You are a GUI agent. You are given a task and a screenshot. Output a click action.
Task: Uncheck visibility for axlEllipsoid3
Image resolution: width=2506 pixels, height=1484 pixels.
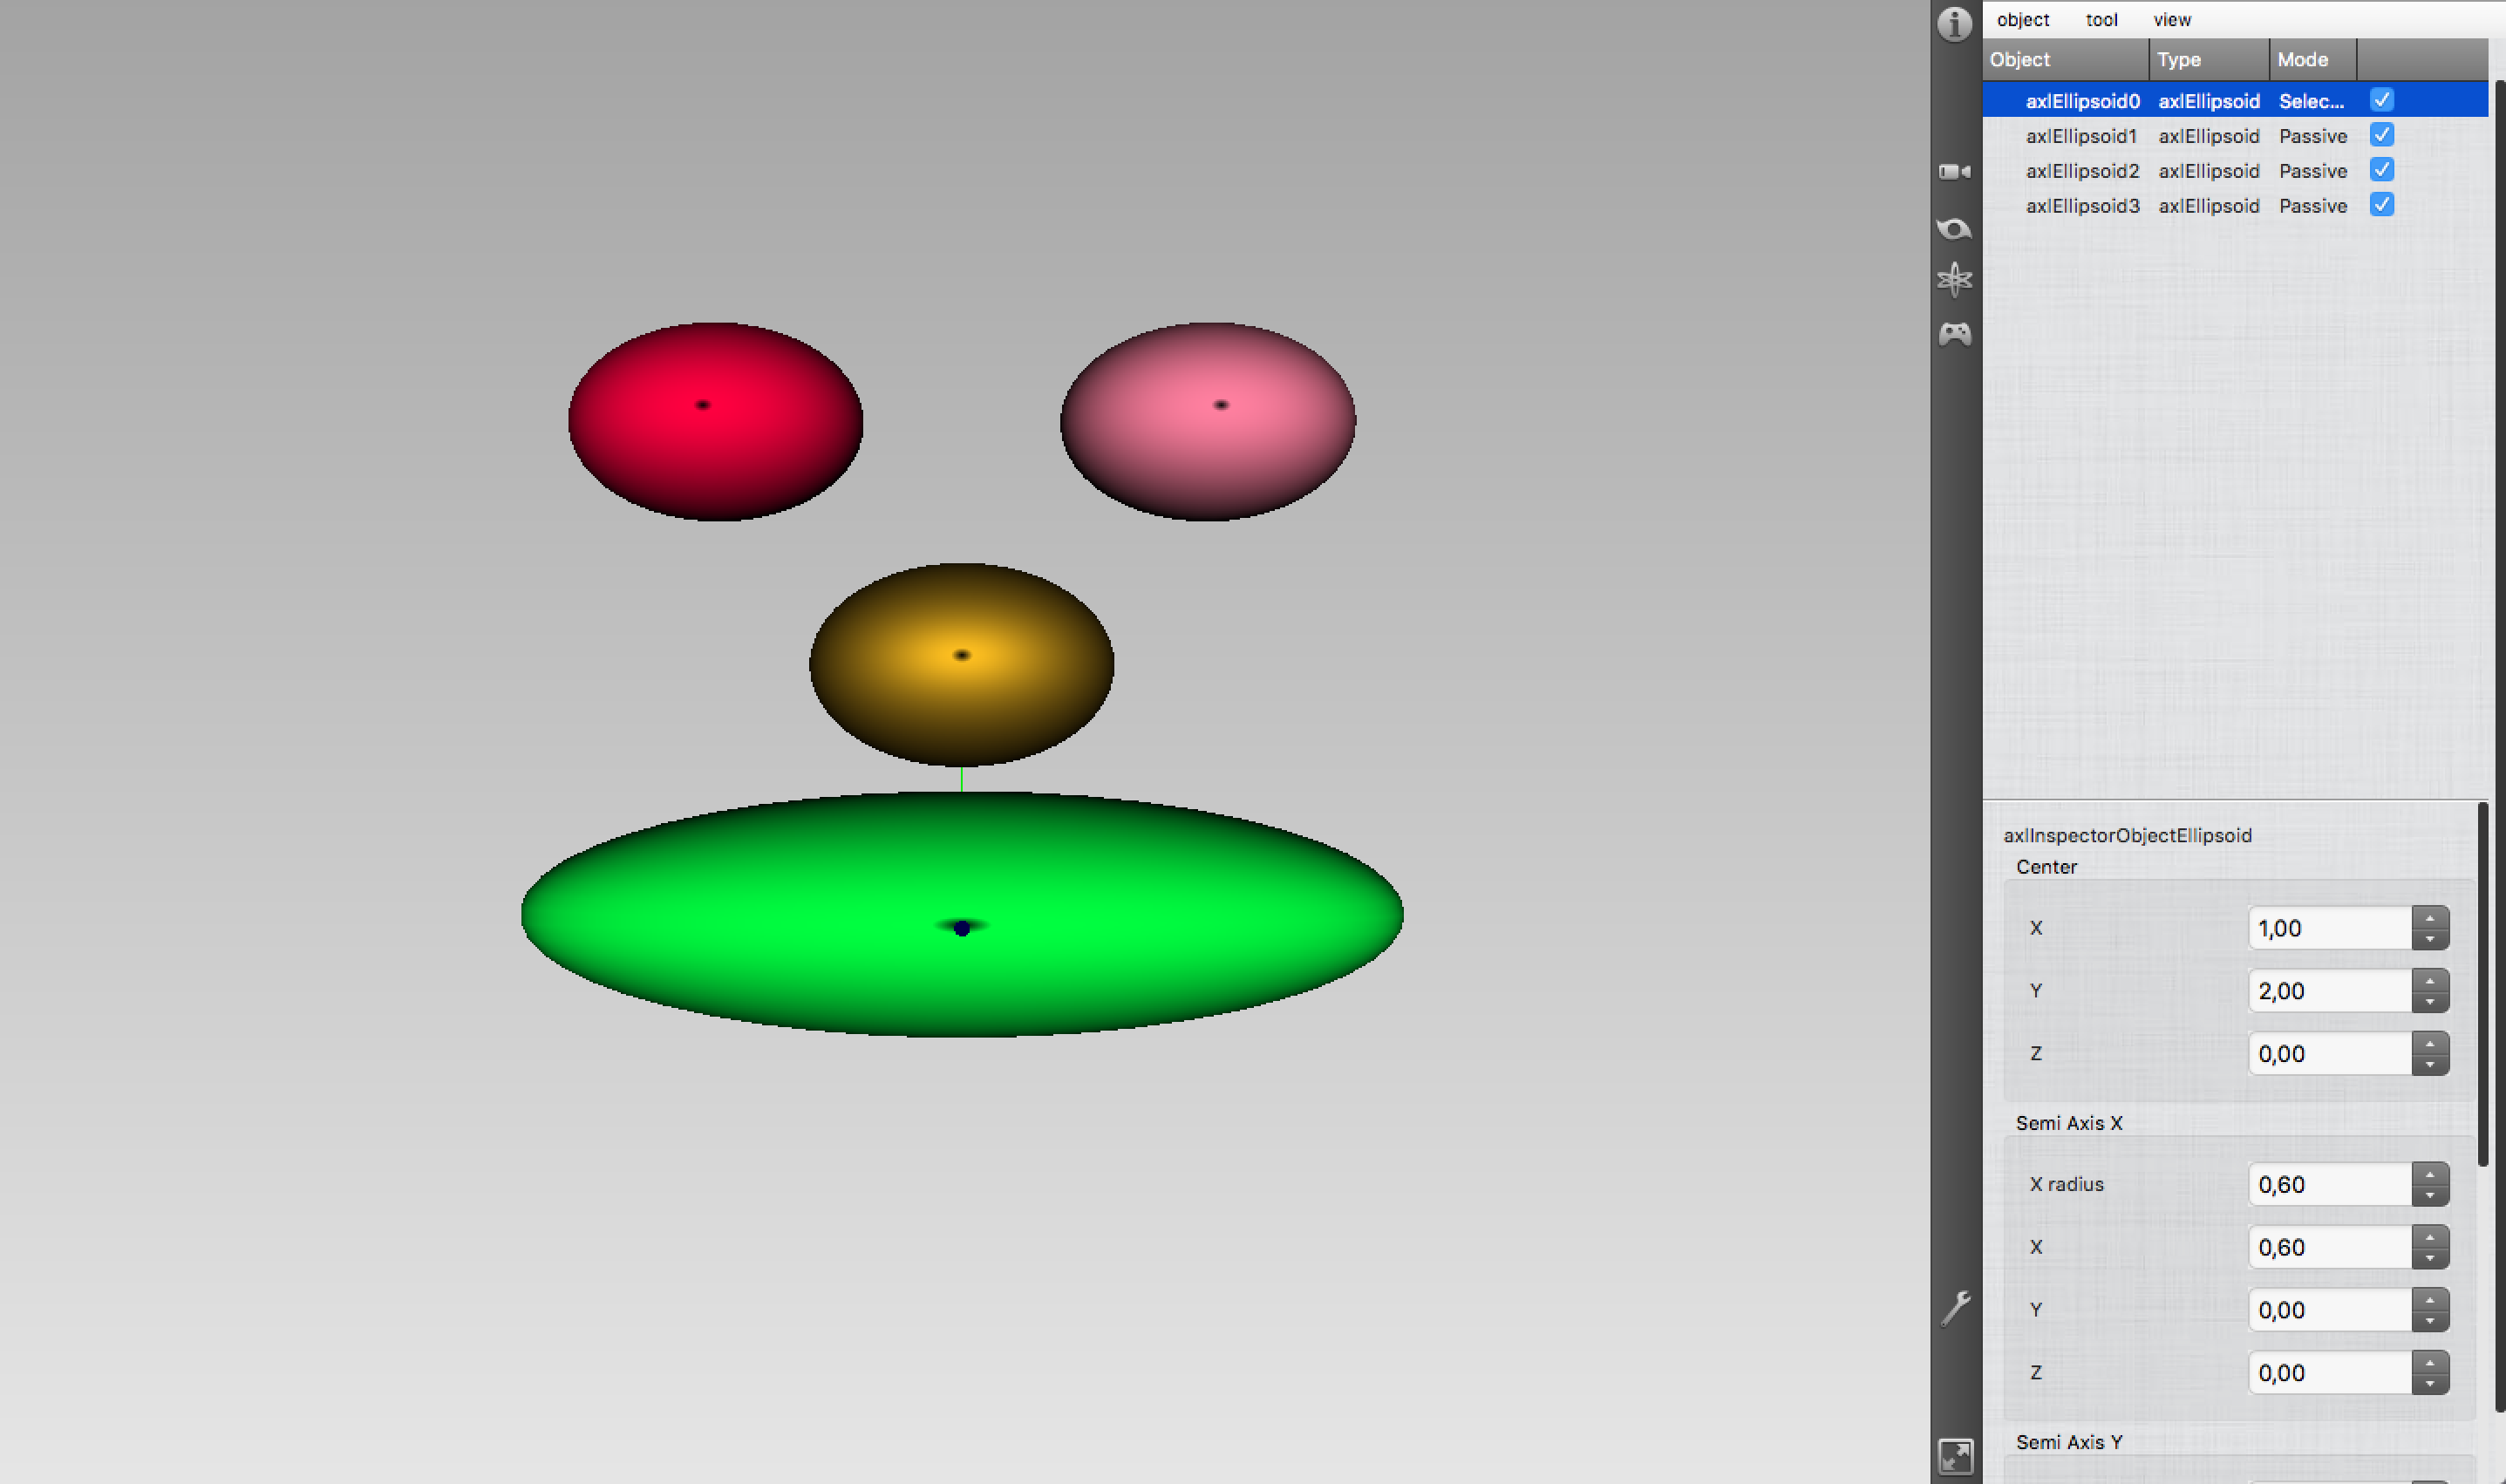(x=2383, y=205)
